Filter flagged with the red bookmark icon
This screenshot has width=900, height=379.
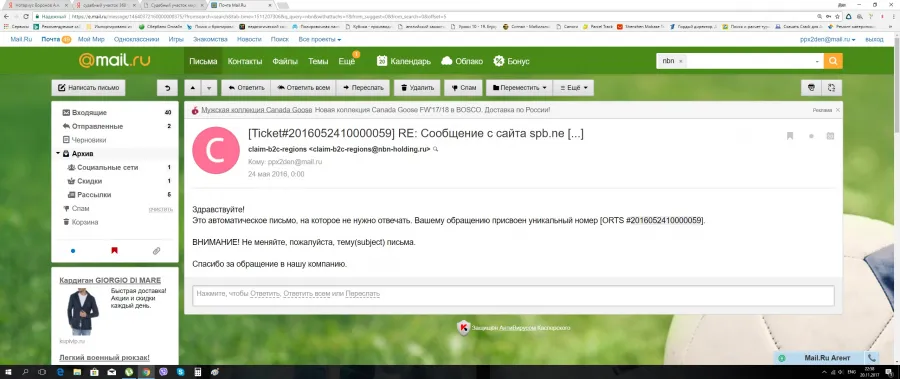pos(114,251)
